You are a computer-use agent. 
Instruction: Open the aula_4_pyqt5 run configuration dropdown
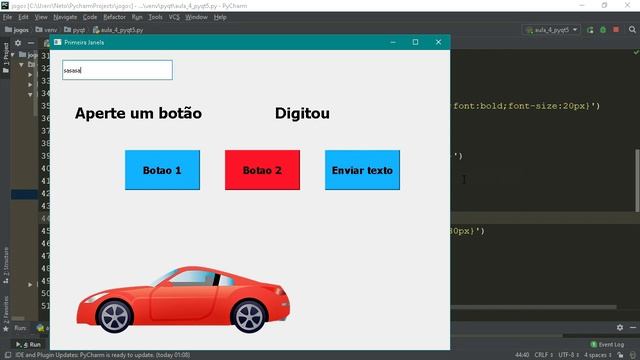(551, 30)
